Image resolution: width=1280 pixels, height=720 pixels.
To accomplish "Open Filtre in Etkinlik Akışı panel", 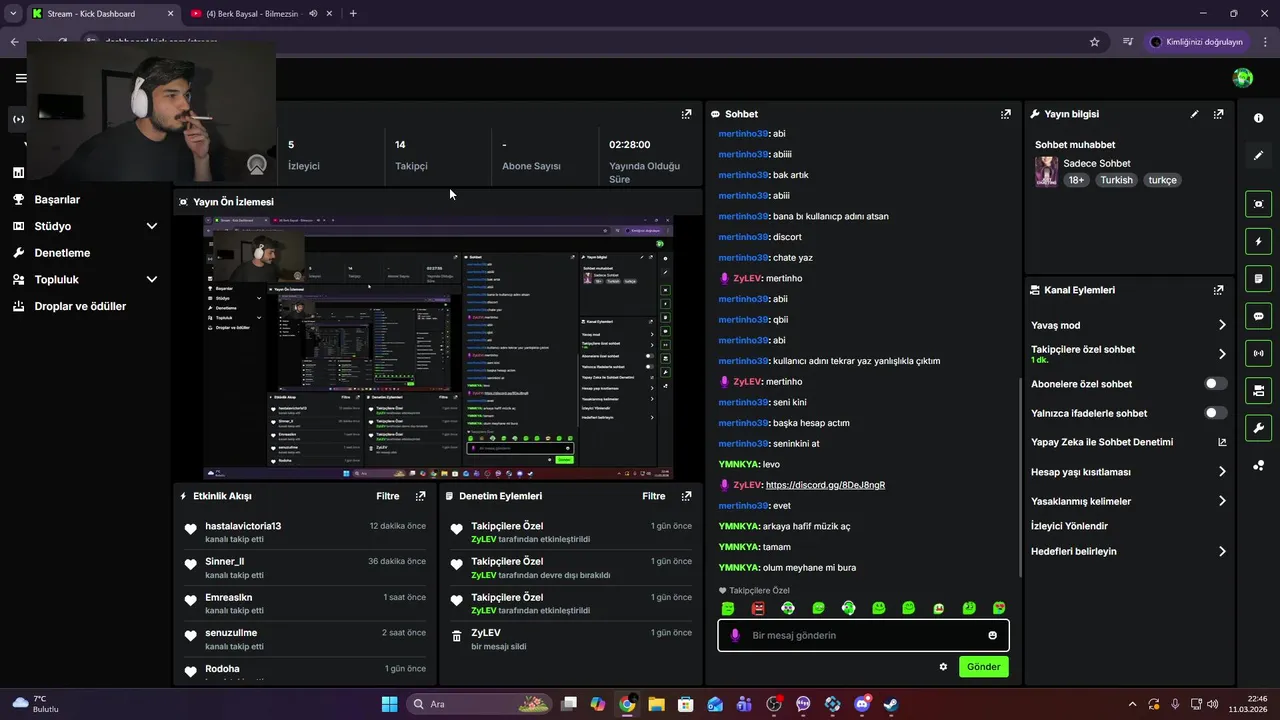I will click(388, 496).
